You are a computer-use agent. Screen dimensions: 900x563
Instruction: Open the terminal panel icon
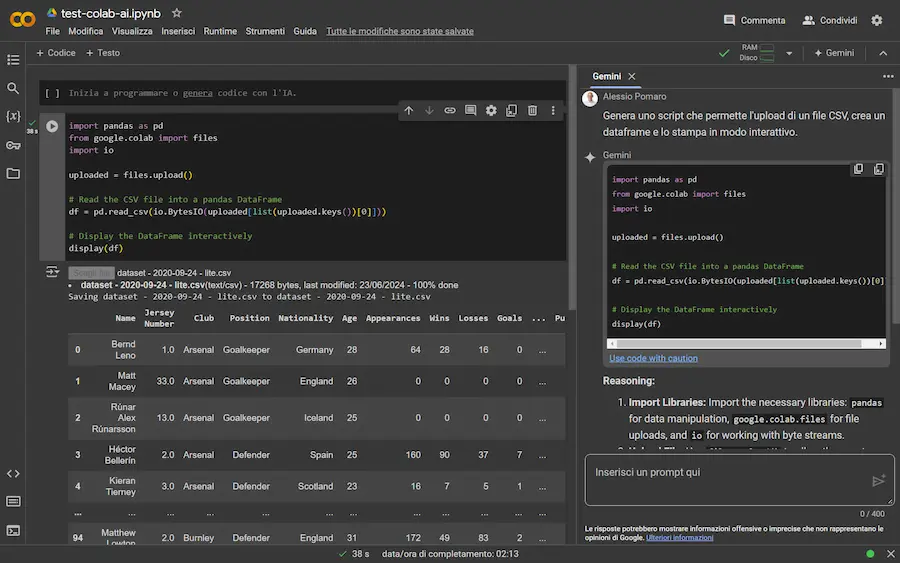pyautogui.click(x=13, y=530)
